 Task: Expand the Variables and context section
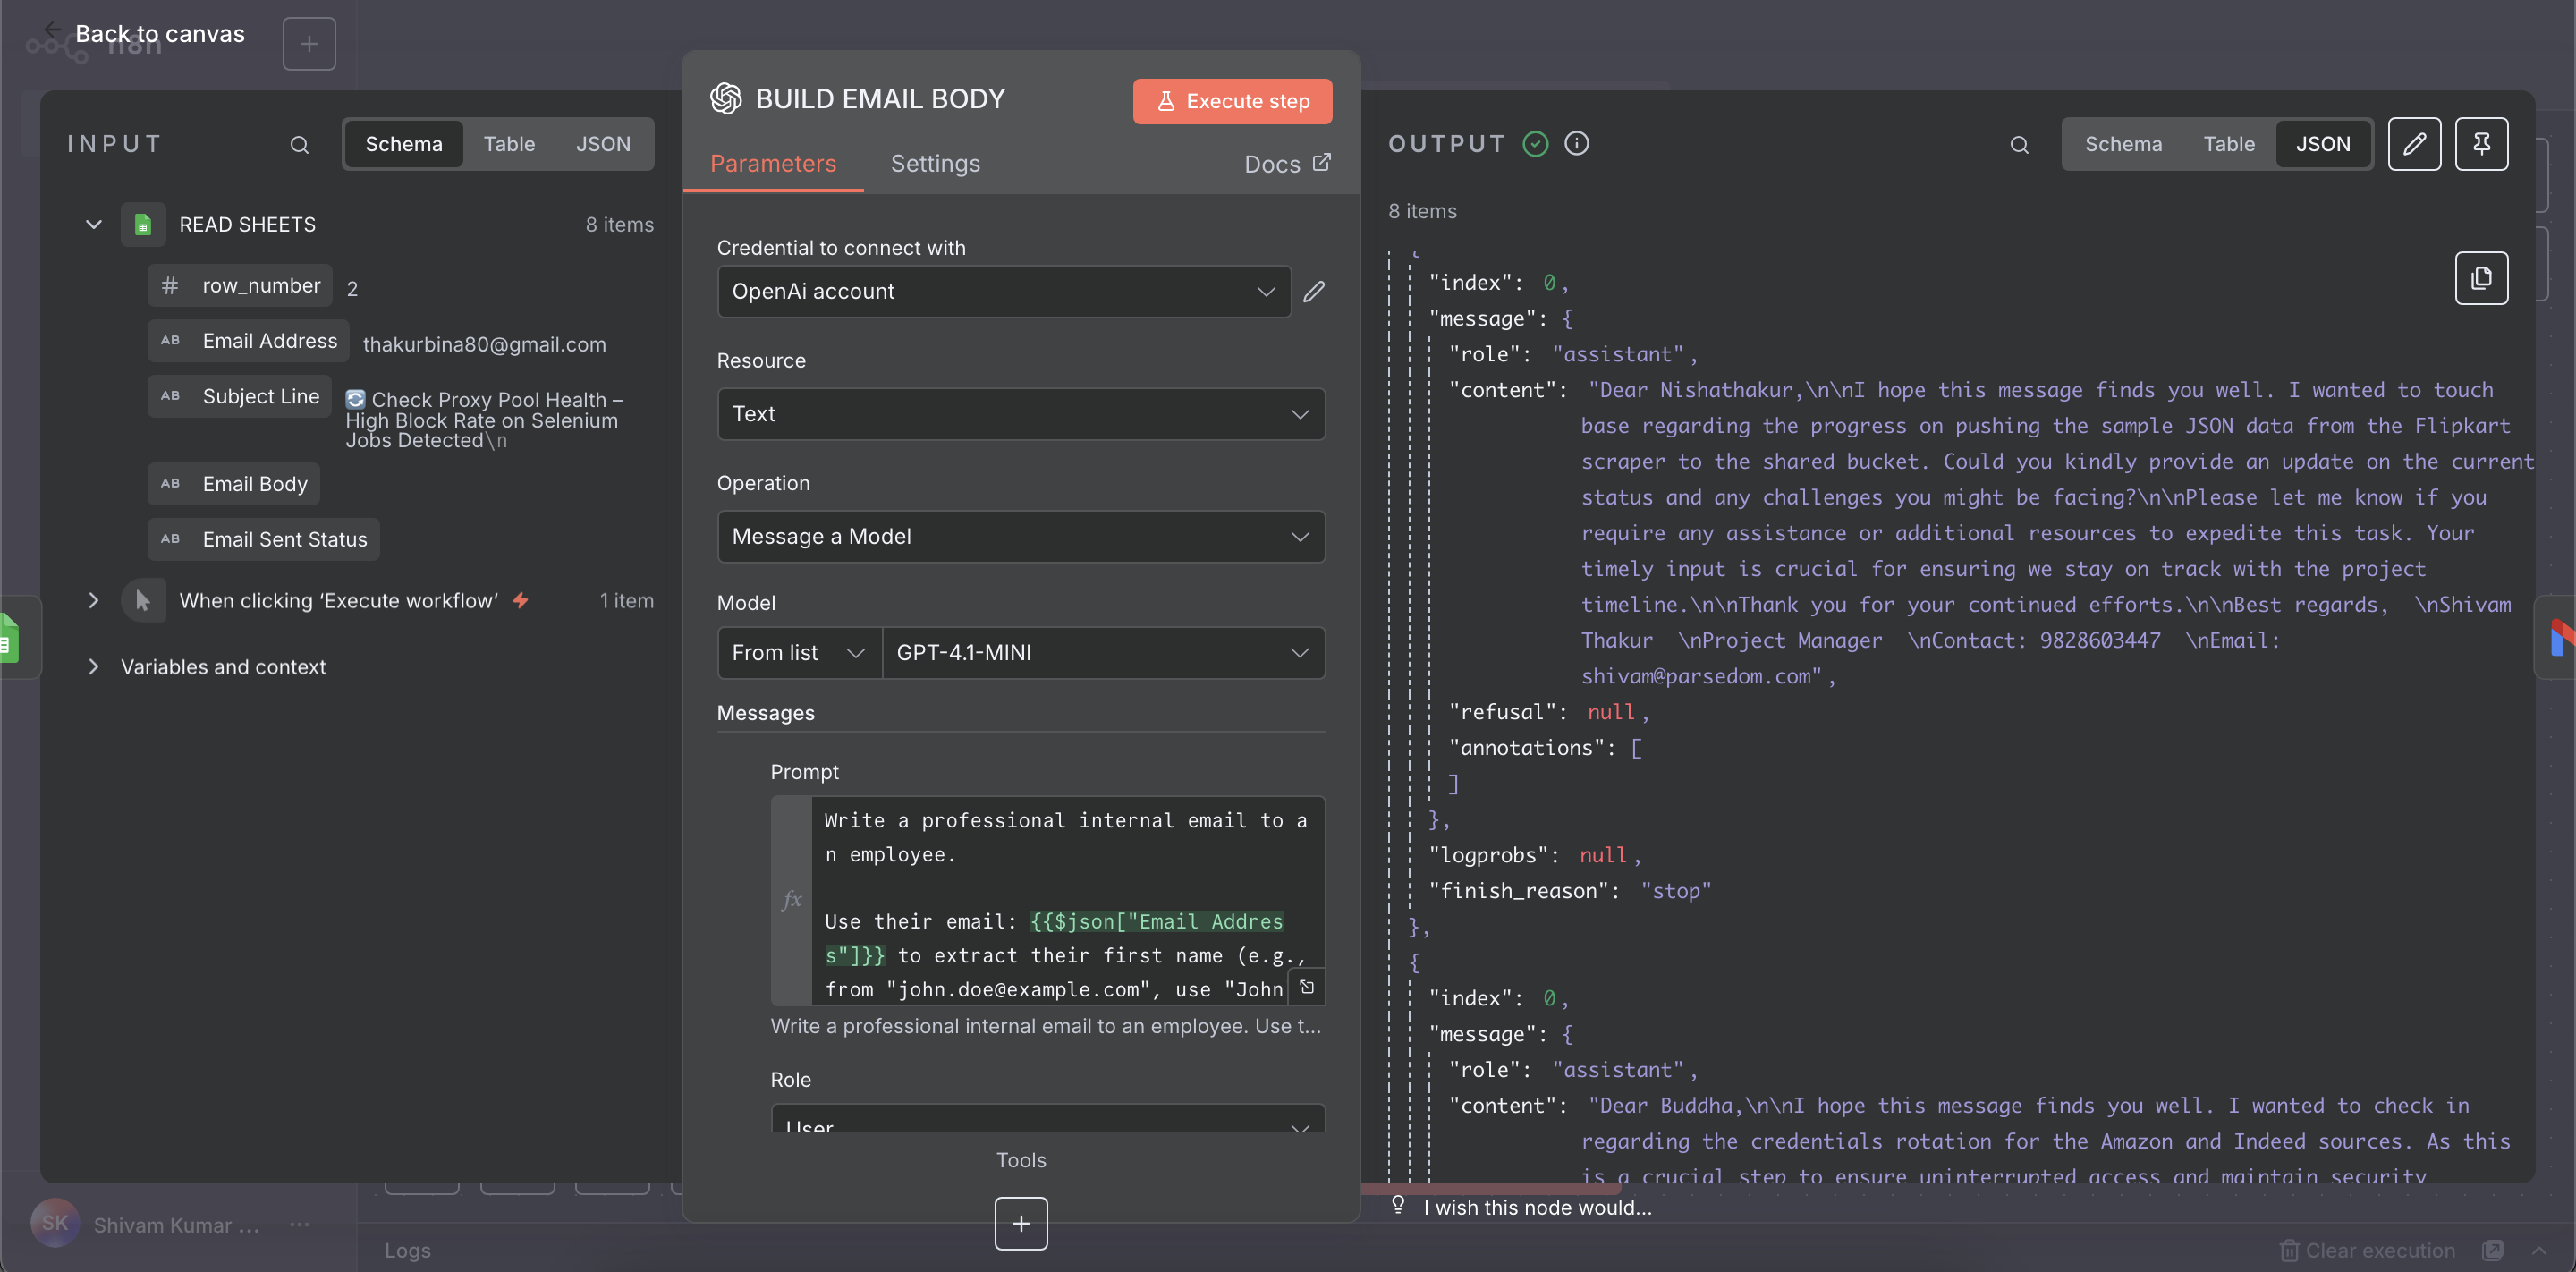pyautogui.click(x=94, y=667)
